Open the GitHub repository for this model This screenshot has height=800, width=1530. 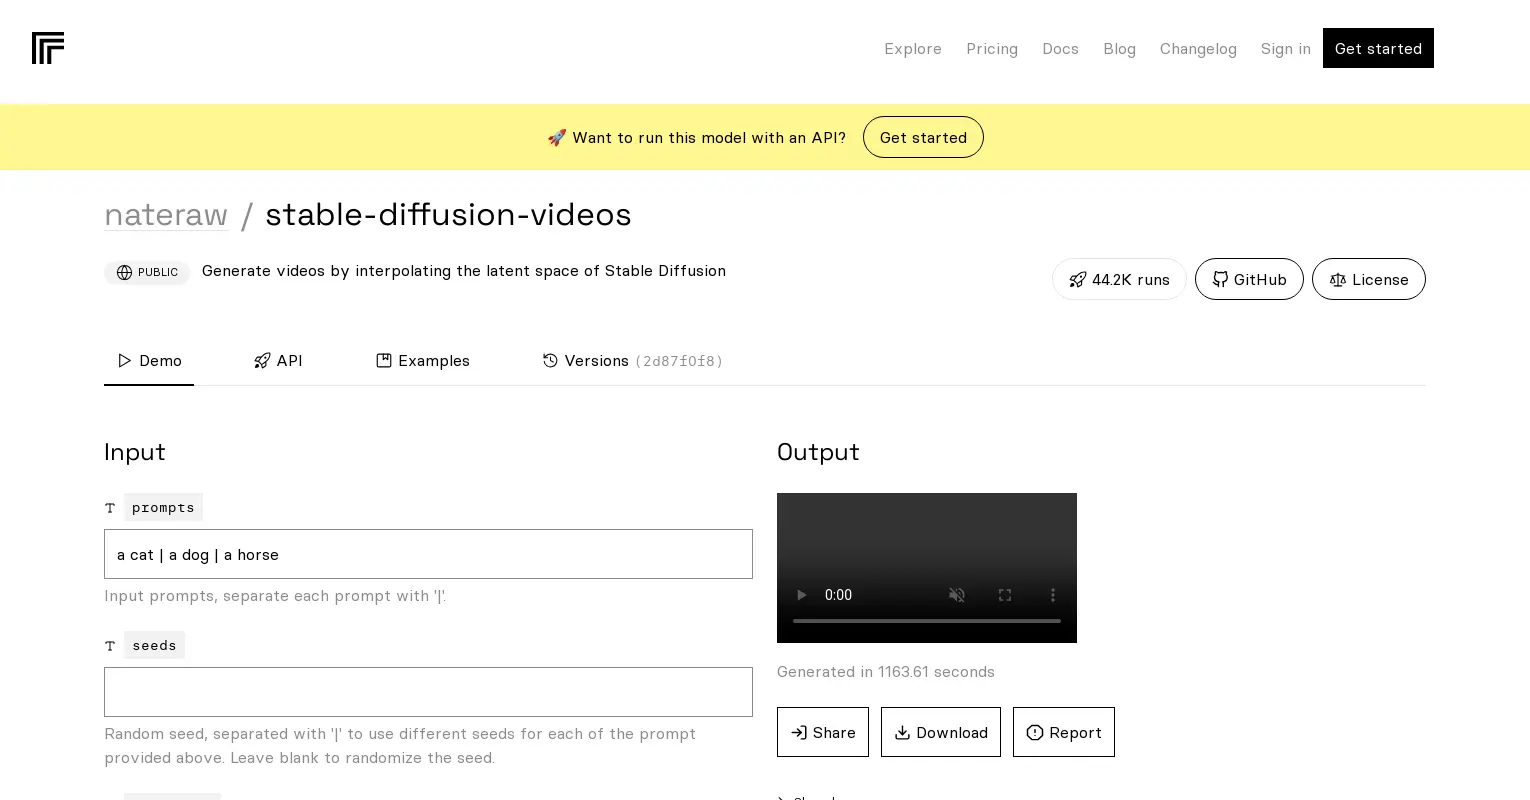(1249, 279)
